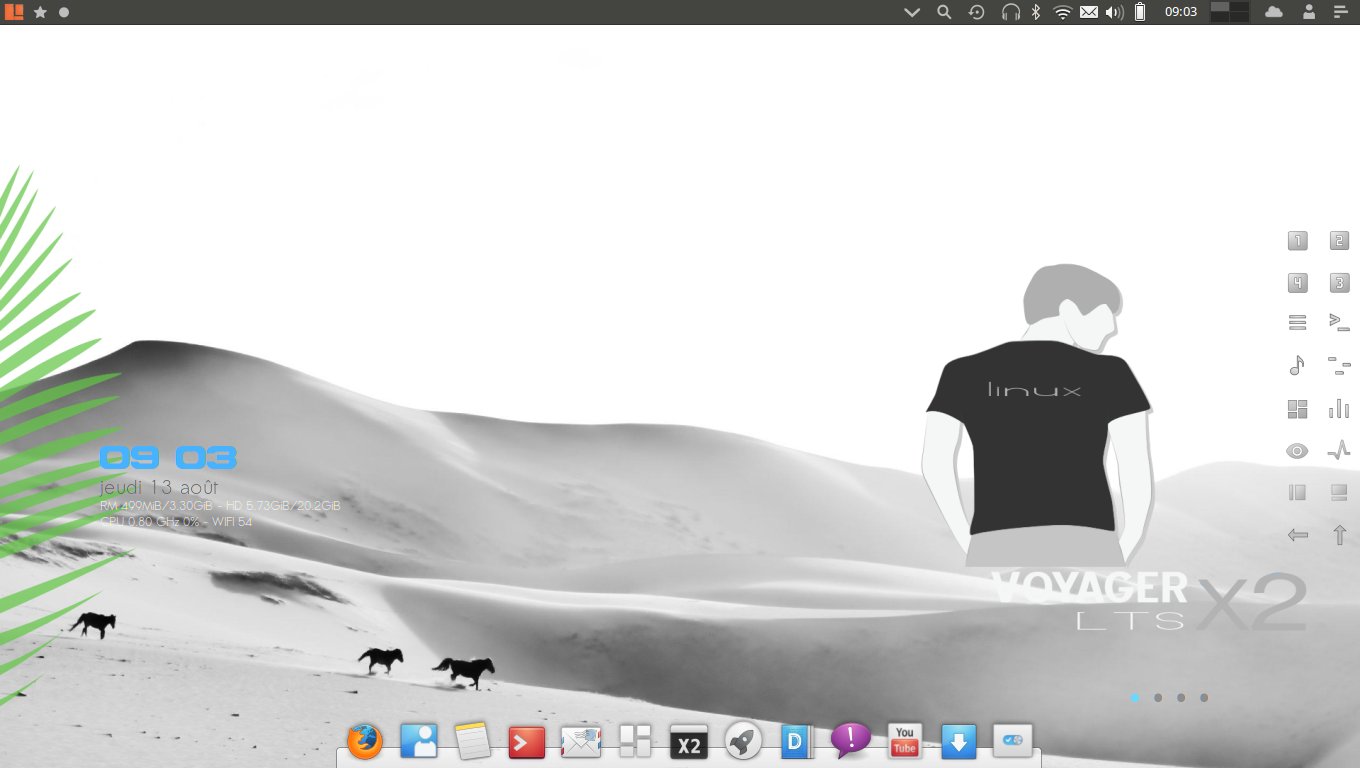Open the headphones audio icon

(x=1011, y=12)
